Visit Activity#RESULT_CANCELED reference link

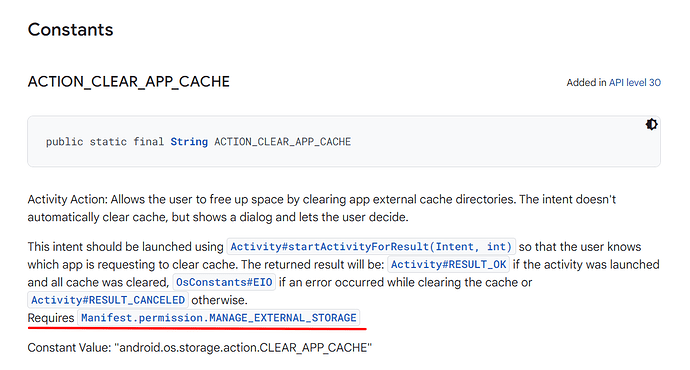click(x=108, y=300)
